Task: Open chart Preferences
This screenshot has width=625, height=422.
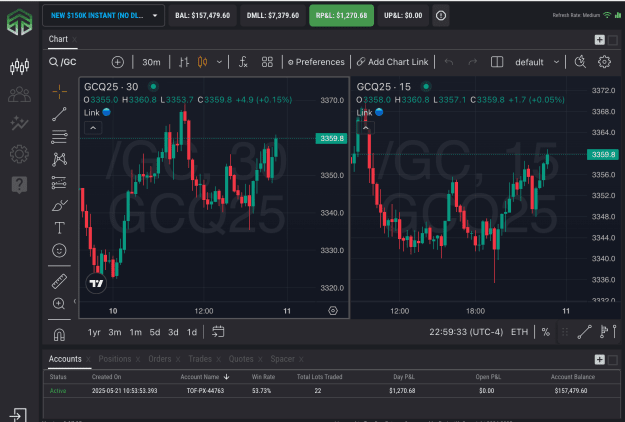Action: tap(316, 62)
